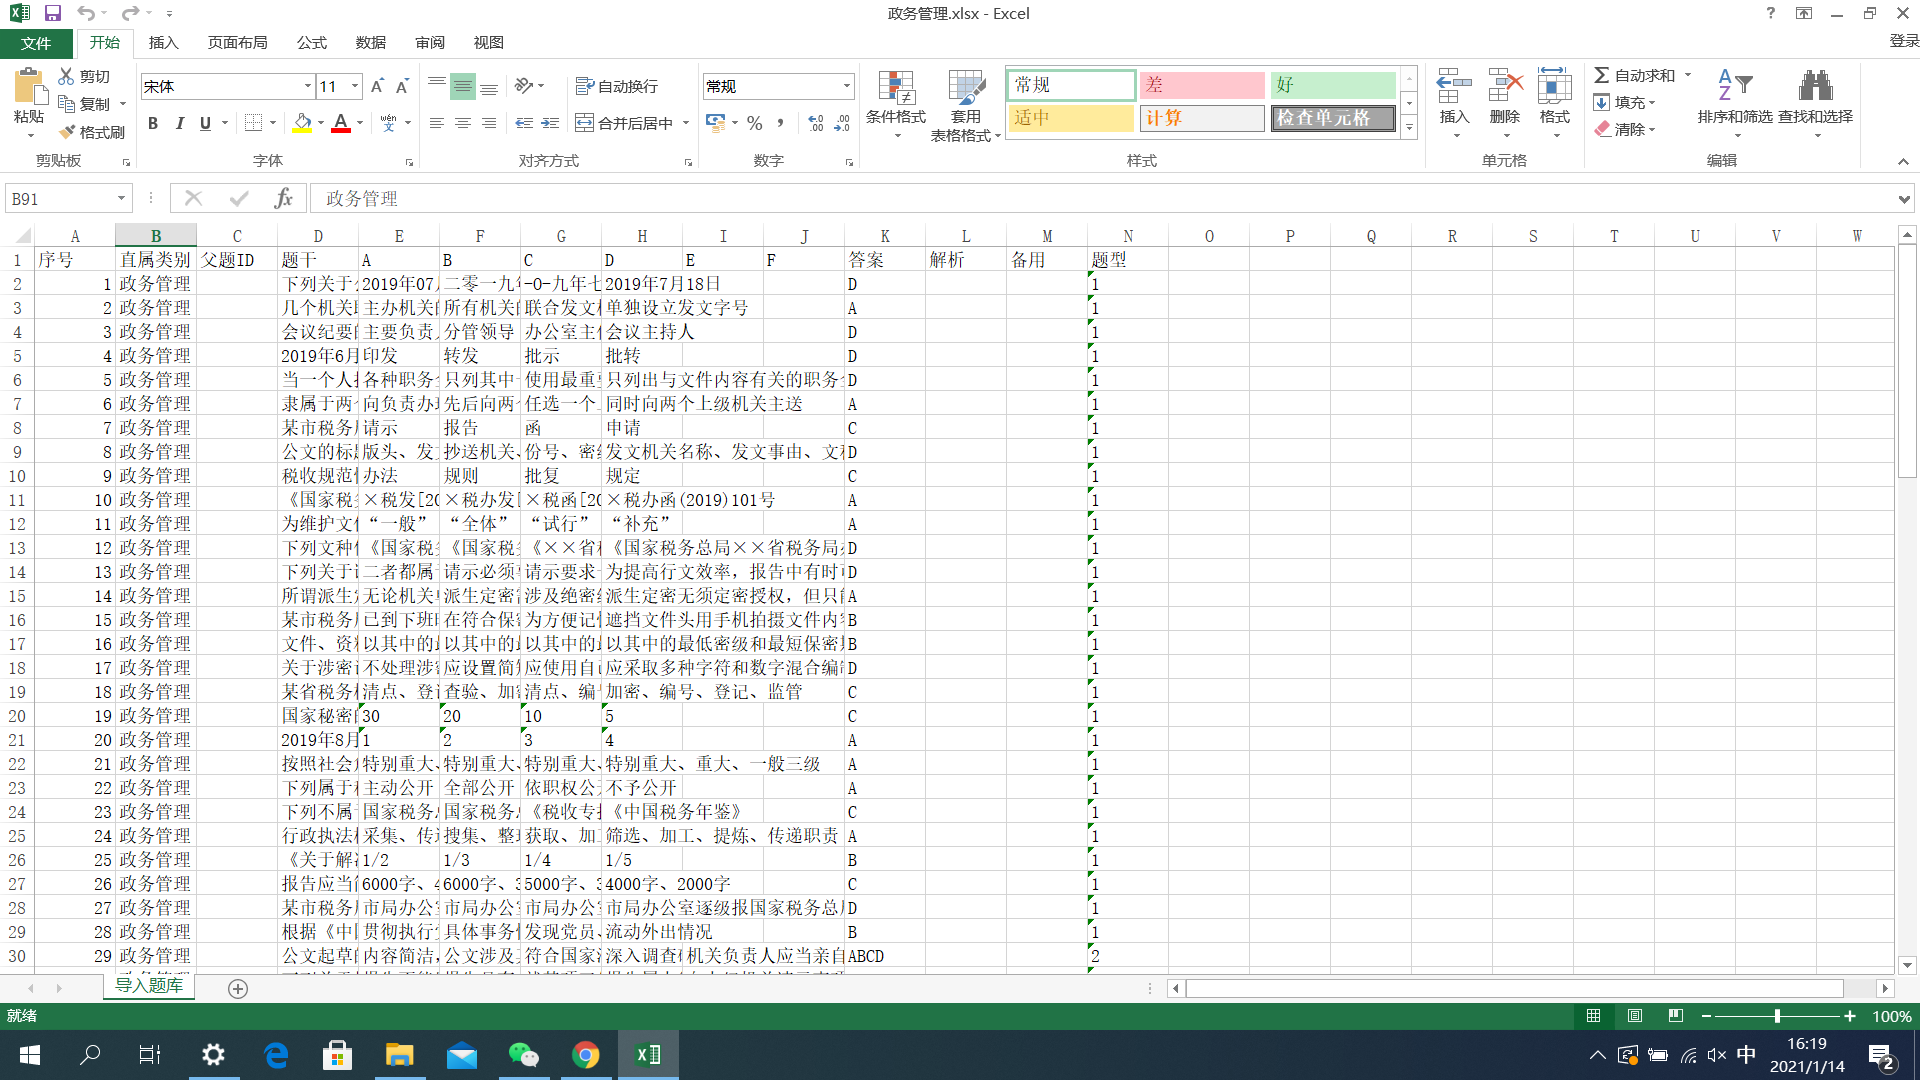Toggle middle vertical alignment
The image size is (1920, 1080).
(x=462, y=86)
